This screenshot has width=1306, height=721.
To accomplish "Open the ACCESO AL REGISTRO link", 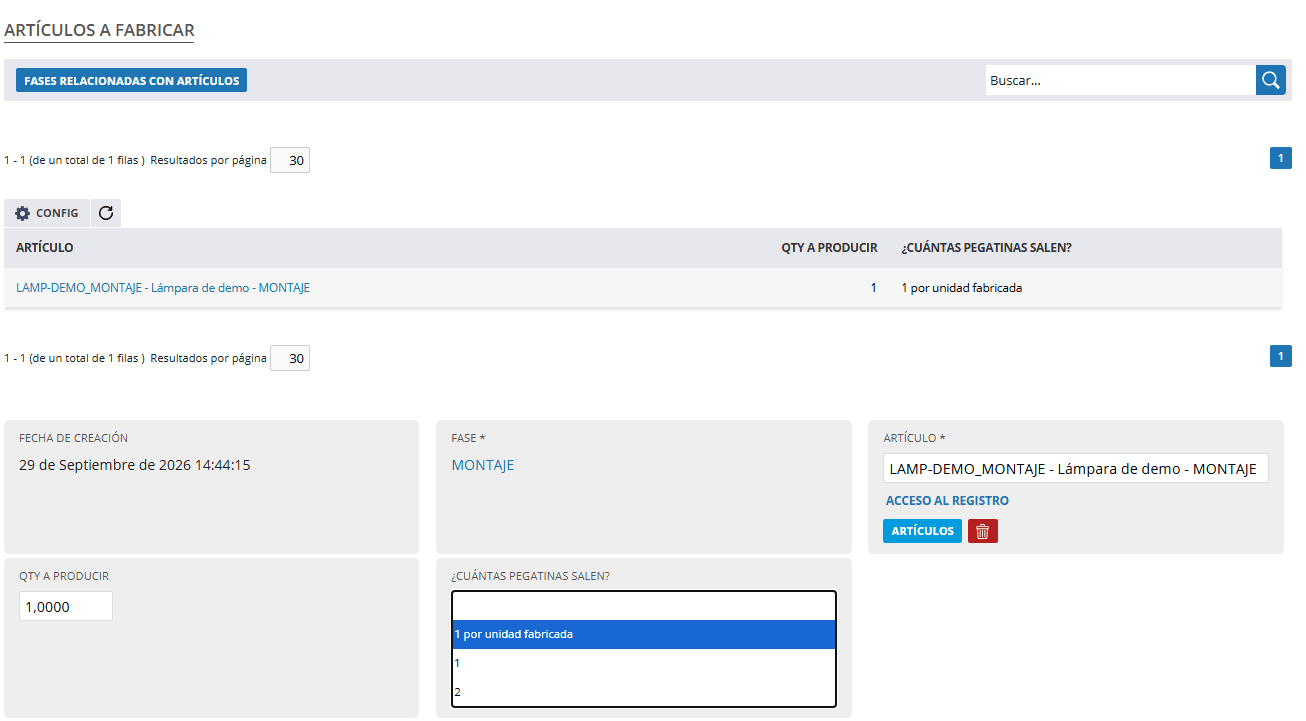I will click(947, 500).
